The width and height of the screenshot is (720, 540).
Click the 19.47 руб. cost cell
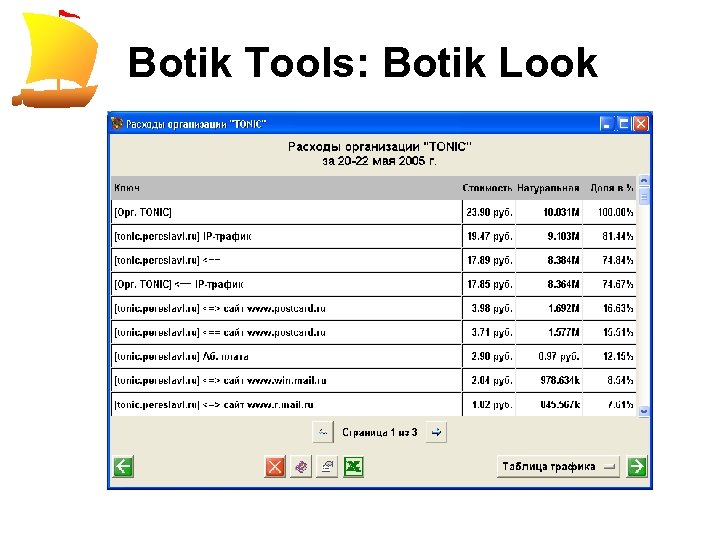[x=489, y=236]
